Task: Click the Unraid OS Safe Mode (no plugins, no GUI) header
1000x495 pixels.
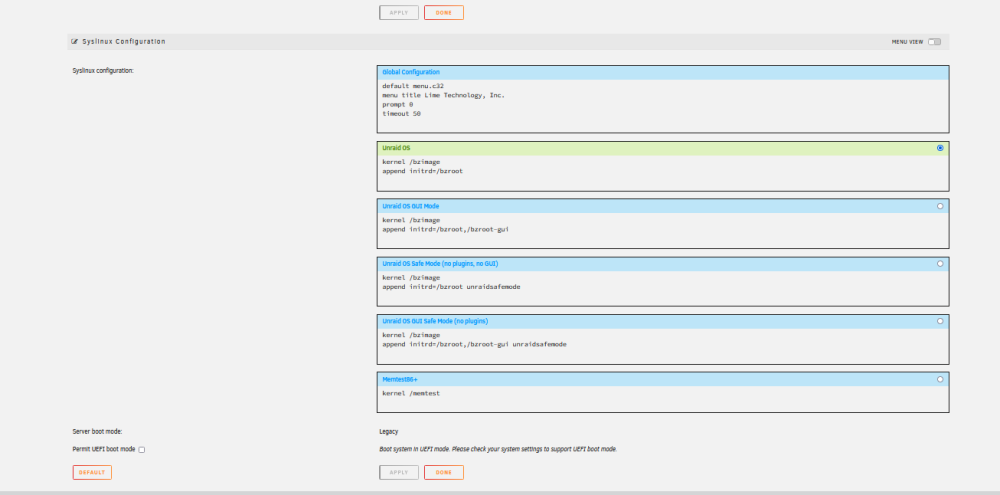Action: 663,263
